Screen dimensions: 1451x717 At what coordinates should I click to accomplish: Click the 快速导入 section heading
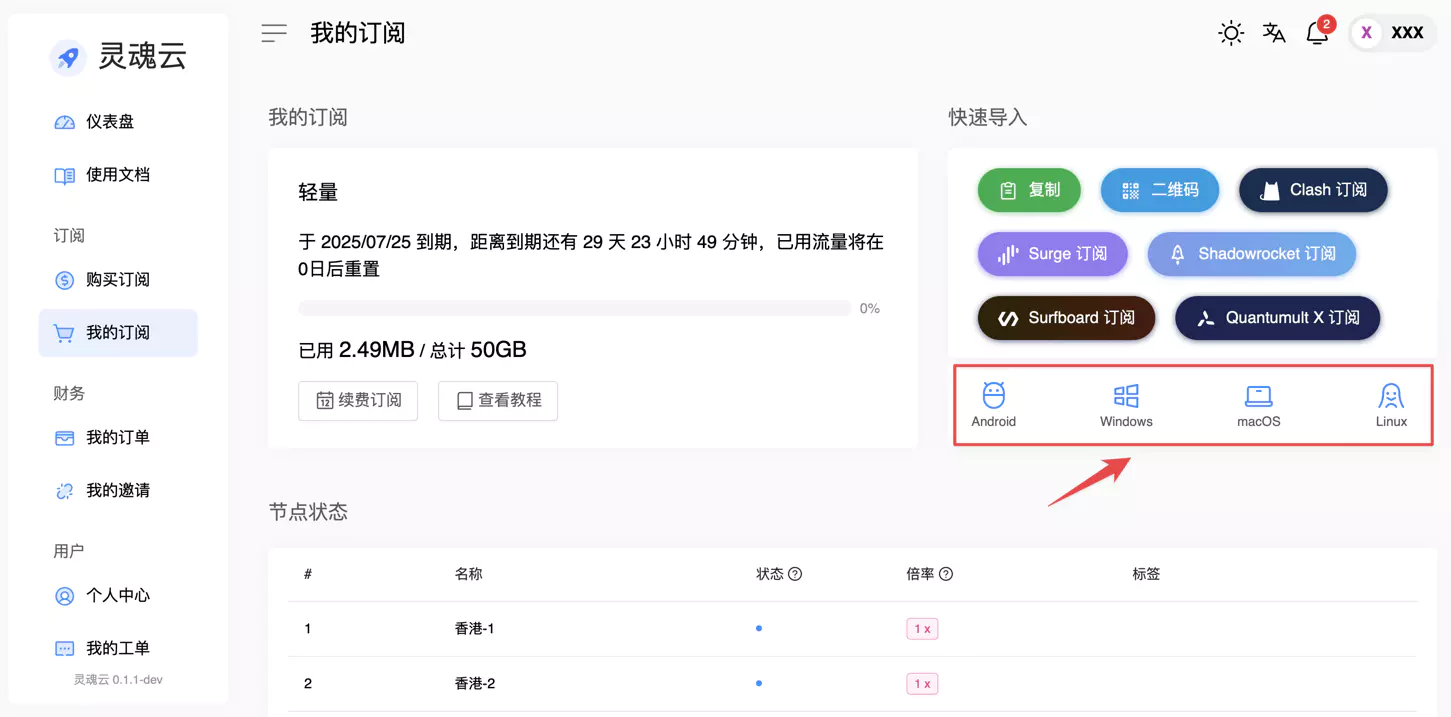point(988,117)
